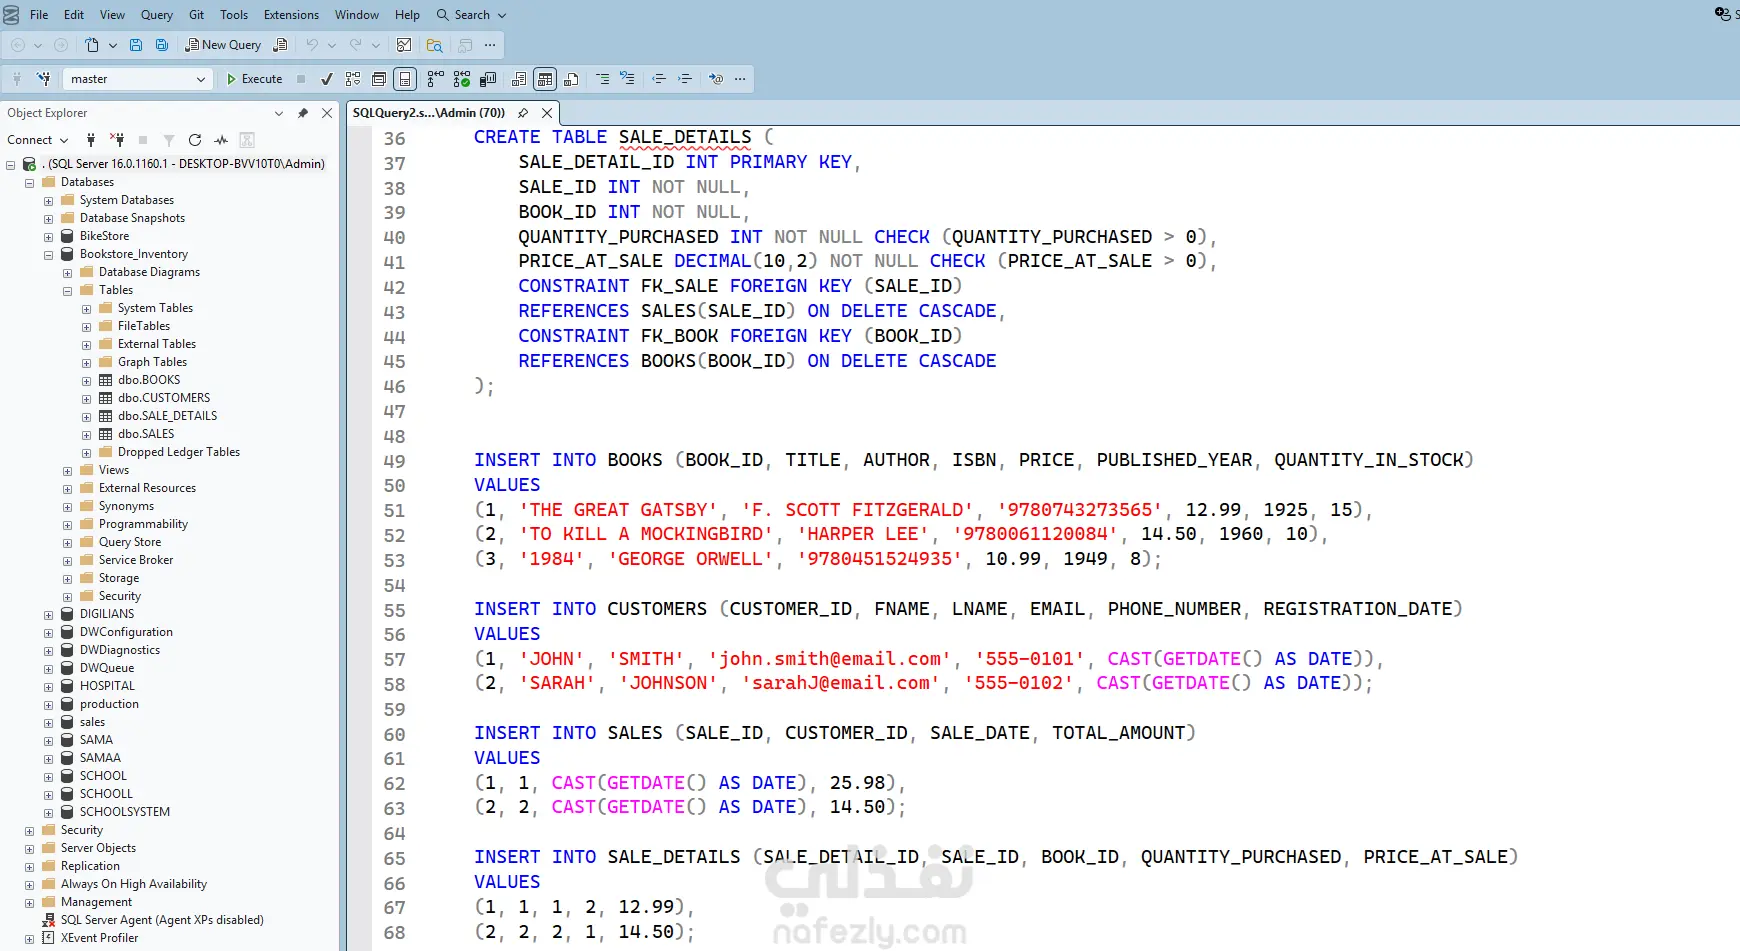Image resolution: width=1740 pixels, height=951 pixels.
Task: Click the Parse checkmark icon
Action: (327, 79)
